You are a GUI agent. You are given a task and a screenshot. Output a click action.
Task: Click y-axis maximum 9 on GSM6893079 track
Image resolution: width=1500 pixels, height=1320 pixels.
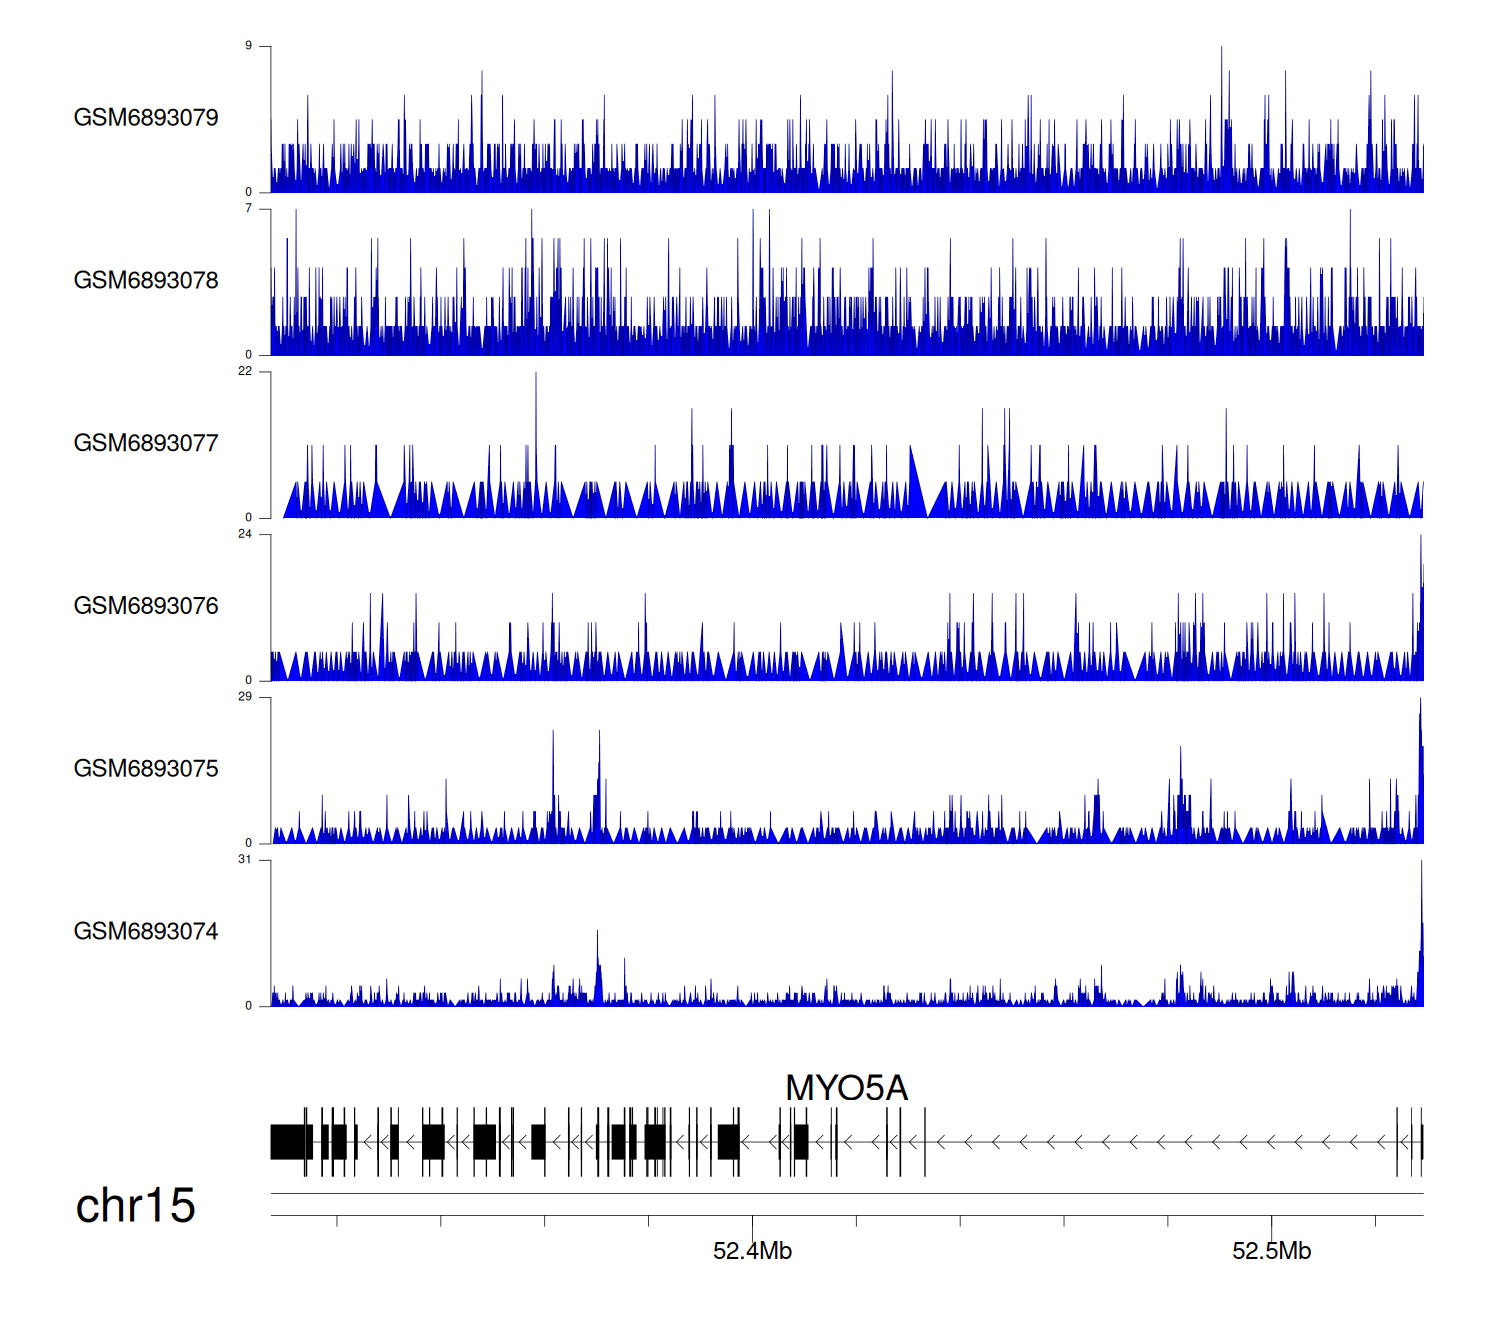coord(249,46)
